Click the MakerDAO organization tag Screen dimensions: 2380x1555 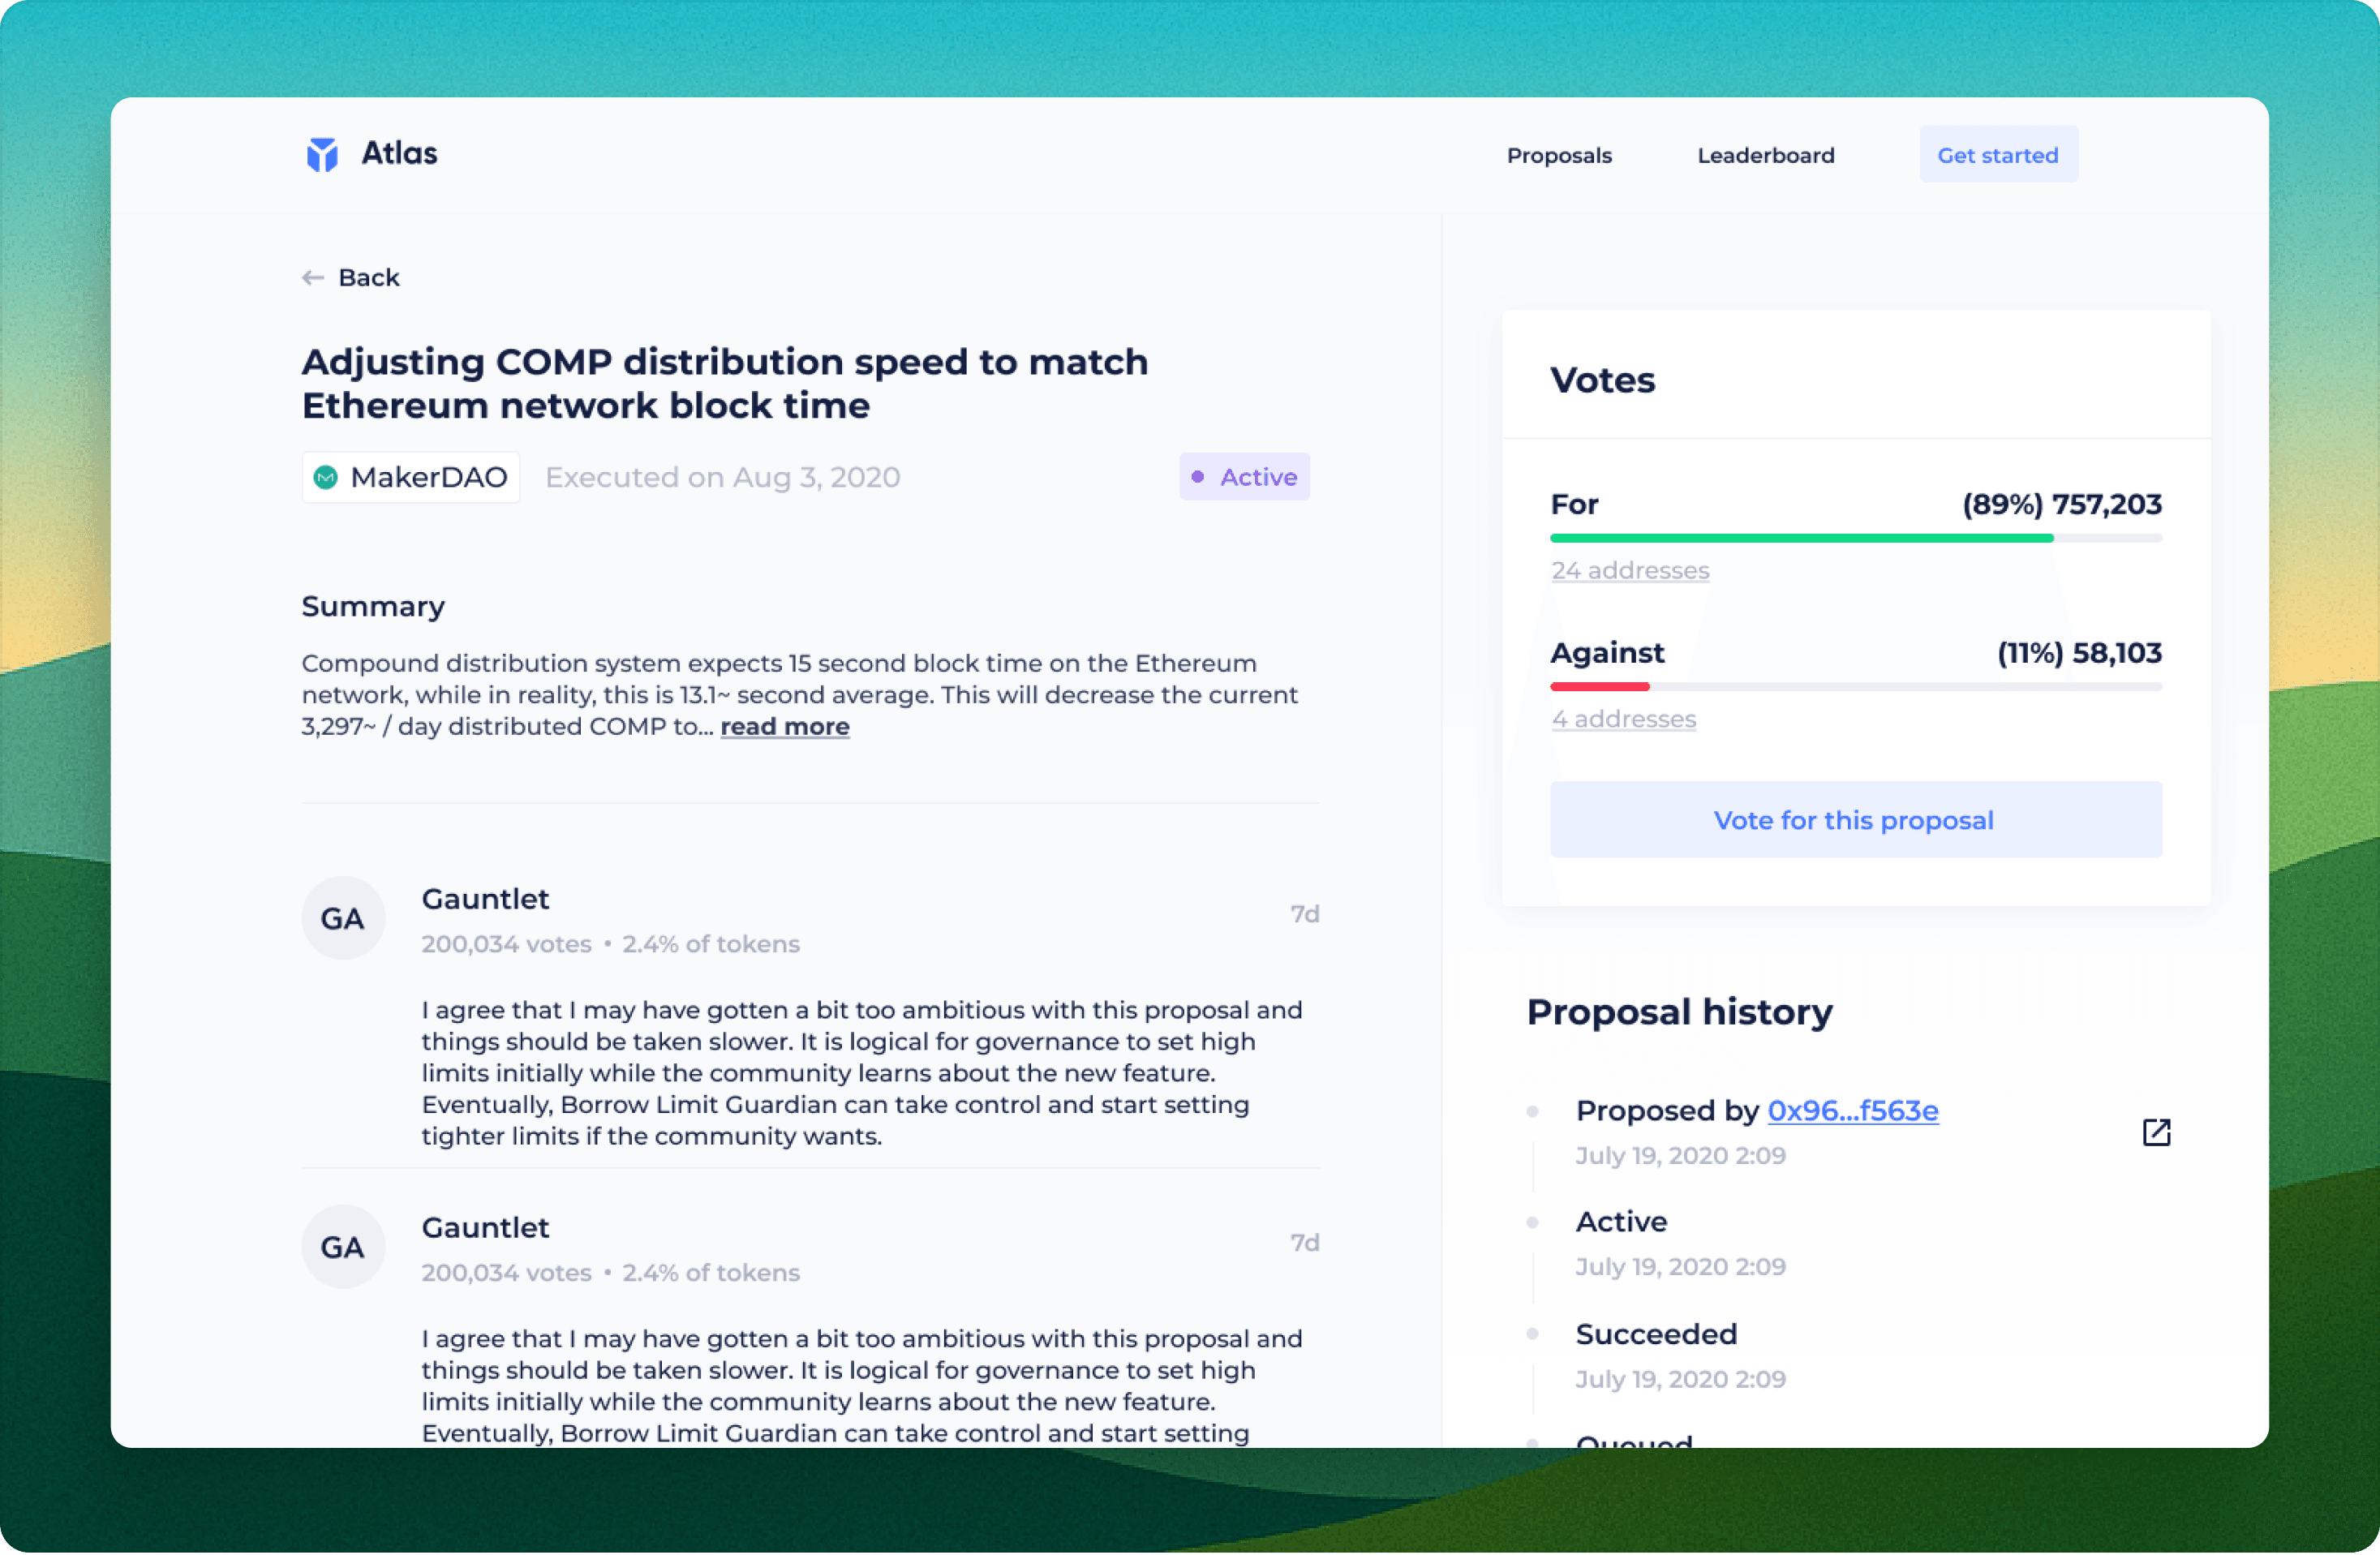tap(411, 477)
